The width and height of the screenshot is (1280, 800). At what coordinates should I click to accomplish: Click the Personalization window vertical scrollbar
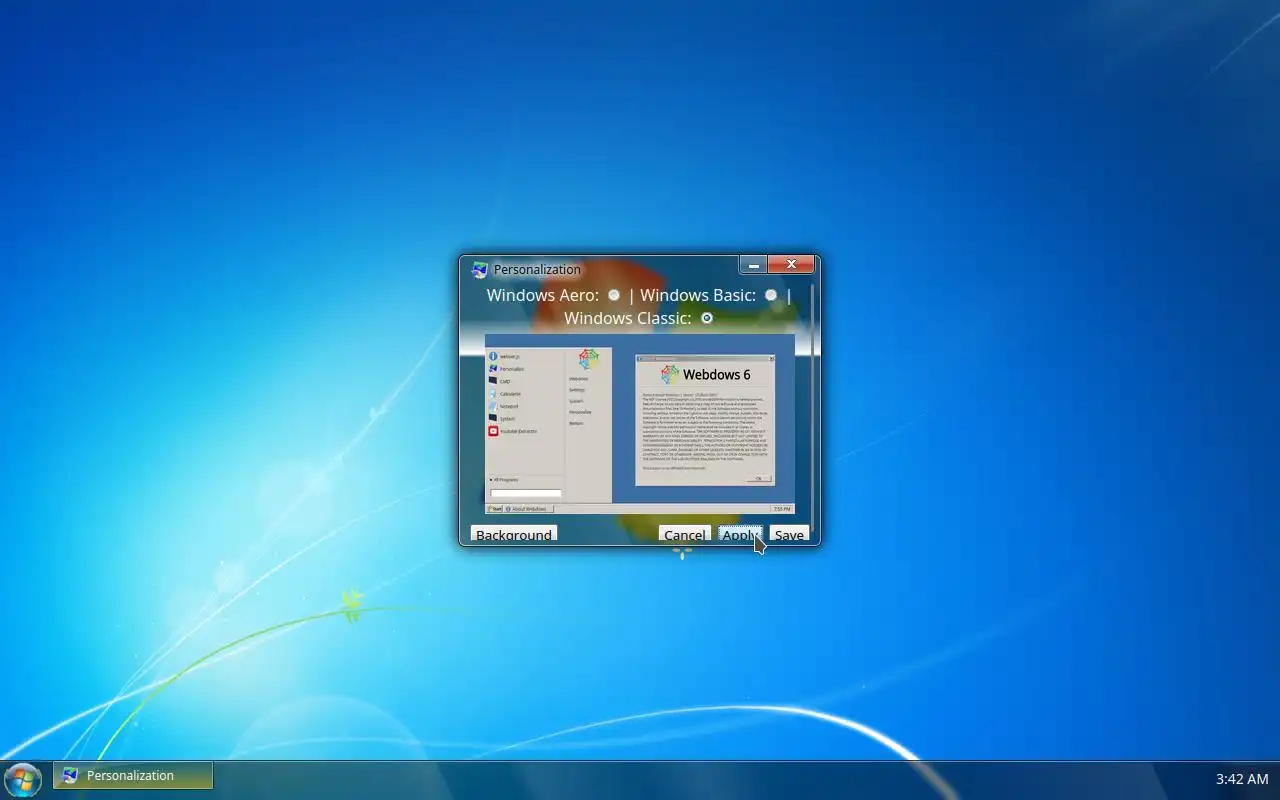click(813, 408)
